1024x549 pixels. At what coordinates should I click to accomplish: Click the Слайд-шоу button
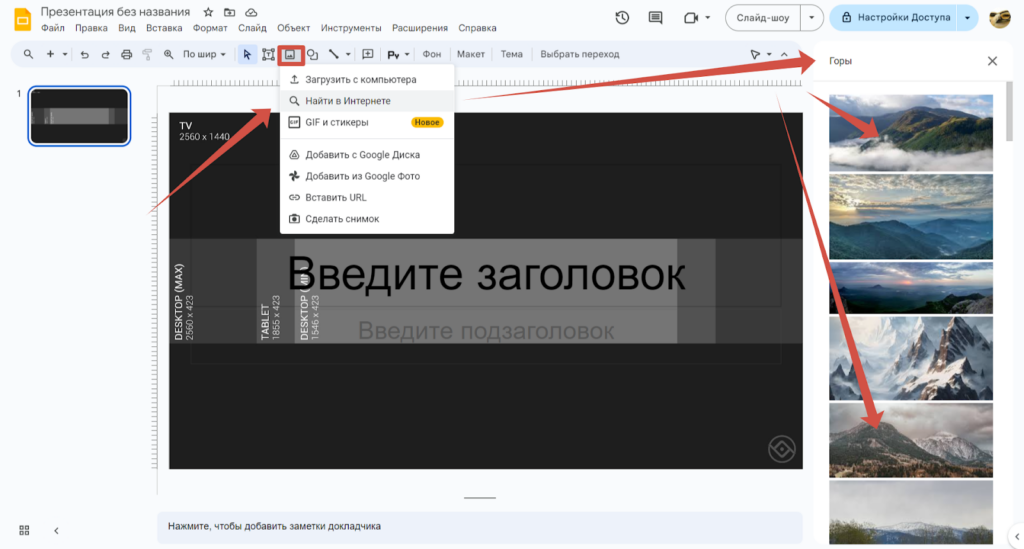(763, 18)
